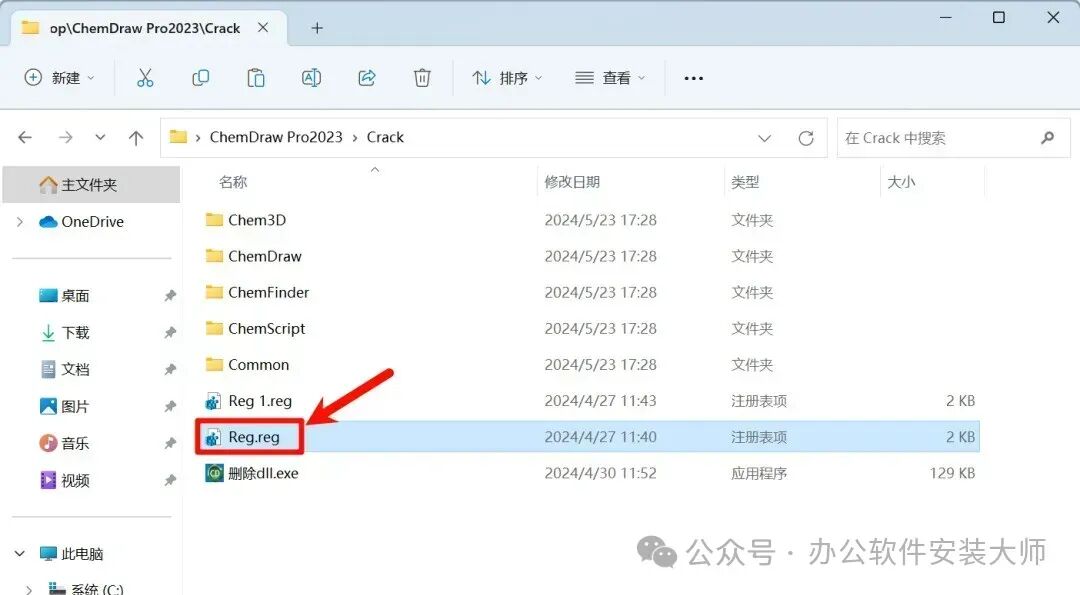The height and width of the screenshot is (595, 1080).
Task: Select the 删除dll.exe application icon
Action: pyautogui.click(x=214, y=473)
